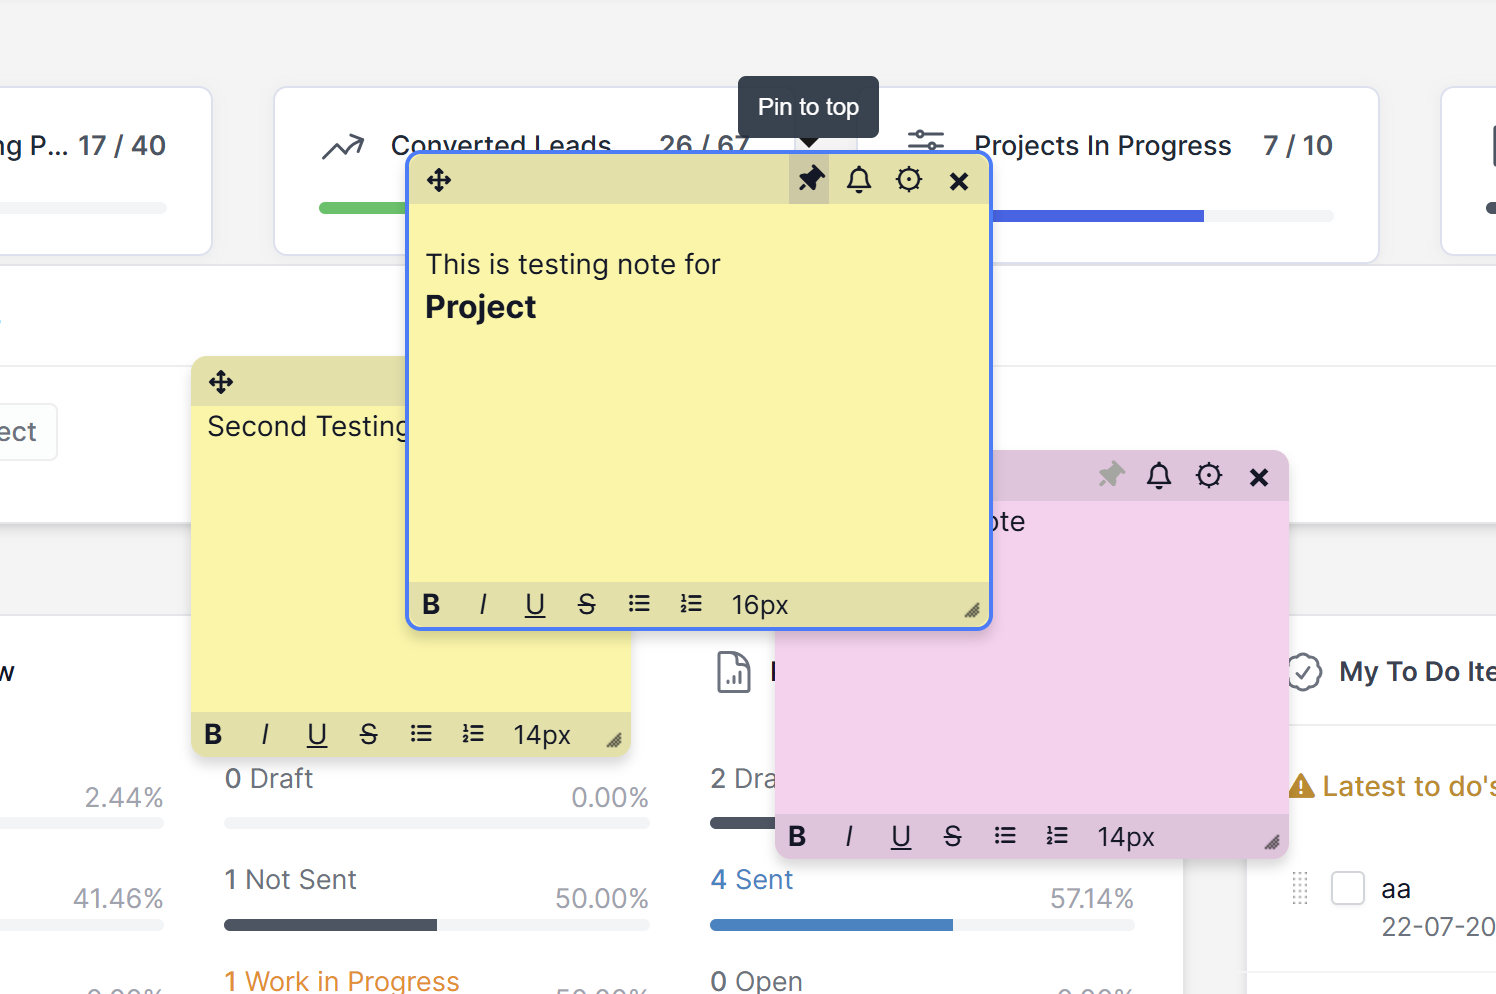This screenshot has height=994, width=1496.
Task: Check the 'aa' to-do item checkbox
Action: pyautogui.click(x=1348, y=888)
